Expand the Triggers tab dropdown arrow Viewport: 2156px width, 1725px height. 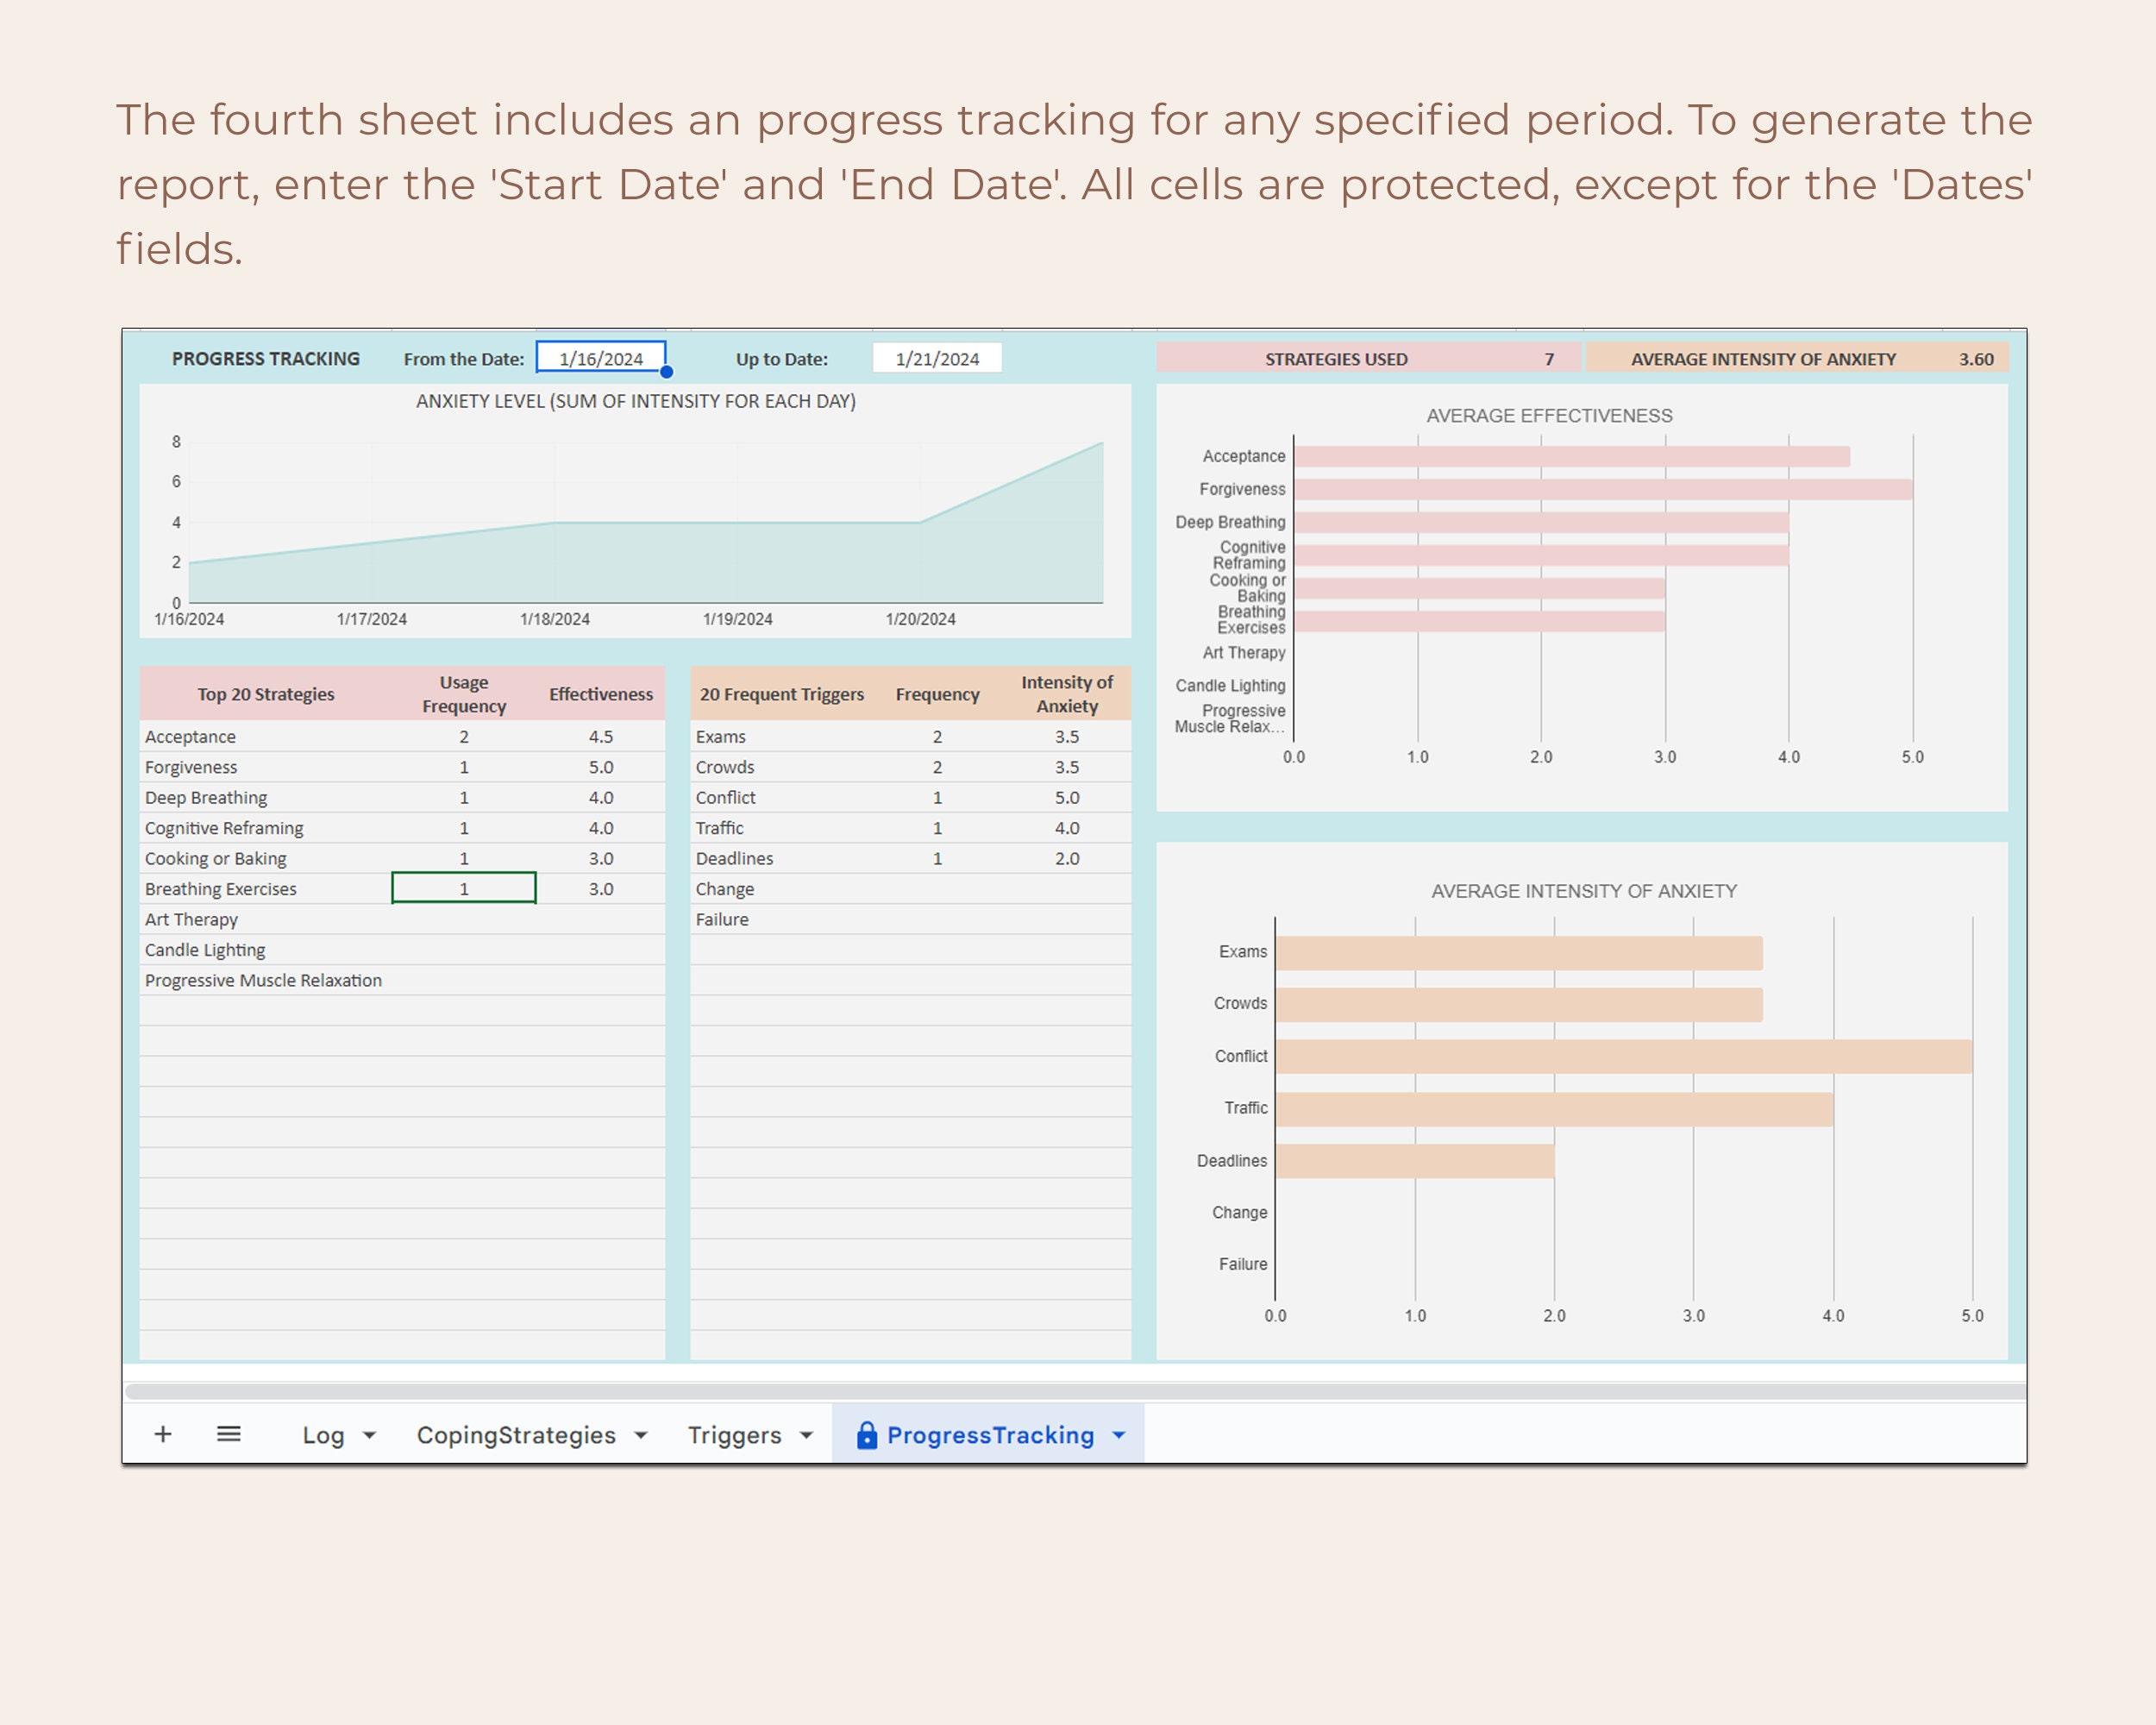point(806,1435)
